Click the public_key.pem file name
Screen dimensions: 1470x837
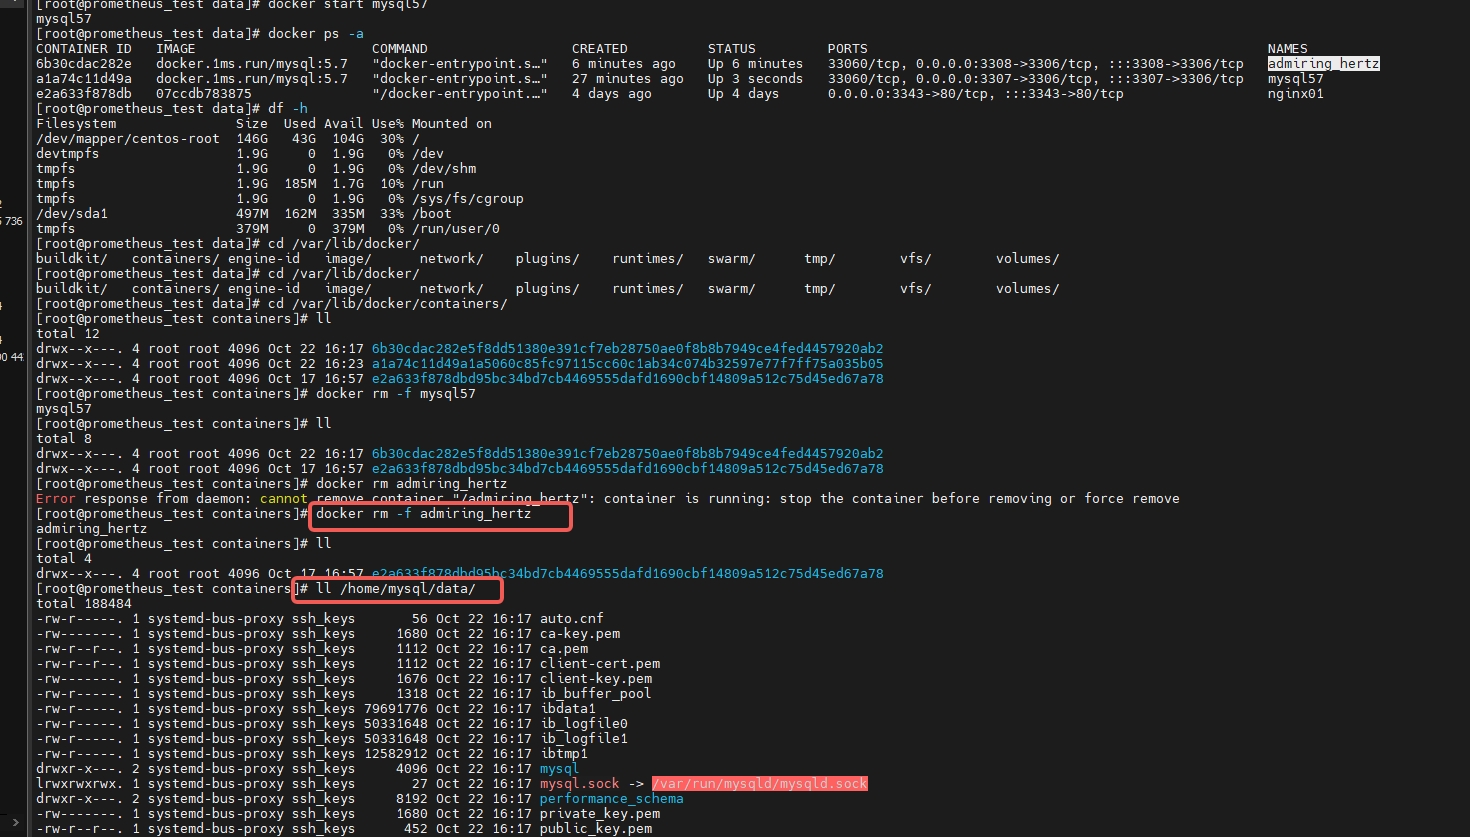pos(595,829)
